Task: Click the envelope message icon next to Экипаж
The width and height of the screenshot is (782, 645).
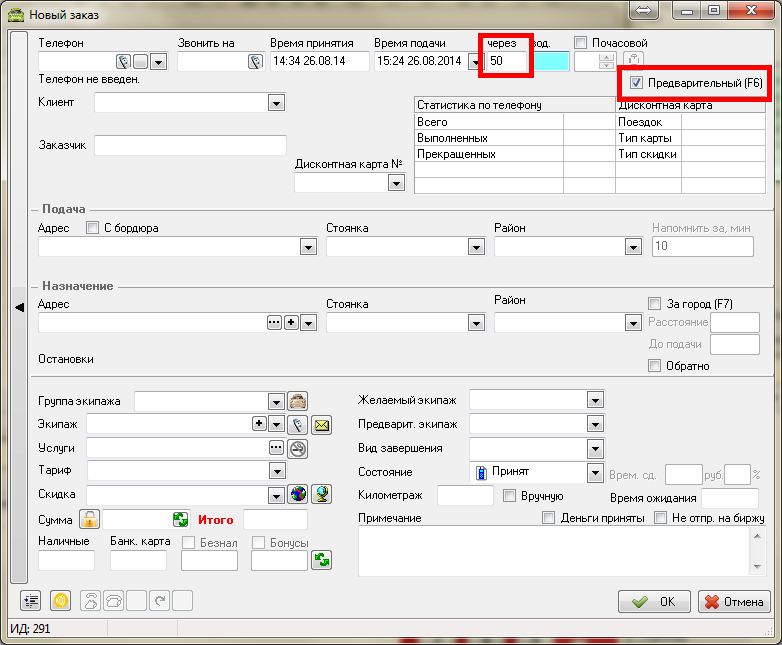Action: (x=321, y=424)
